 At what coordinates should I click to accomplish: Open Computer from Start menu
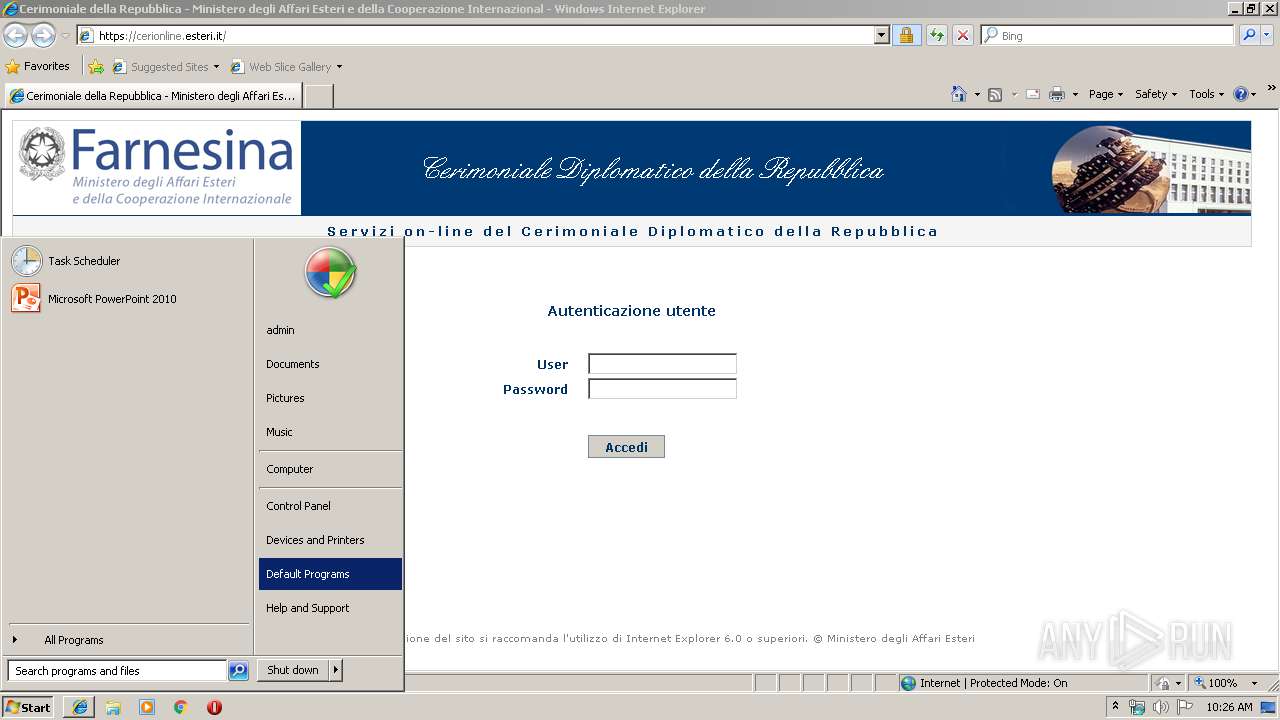(x=330, y=469)
